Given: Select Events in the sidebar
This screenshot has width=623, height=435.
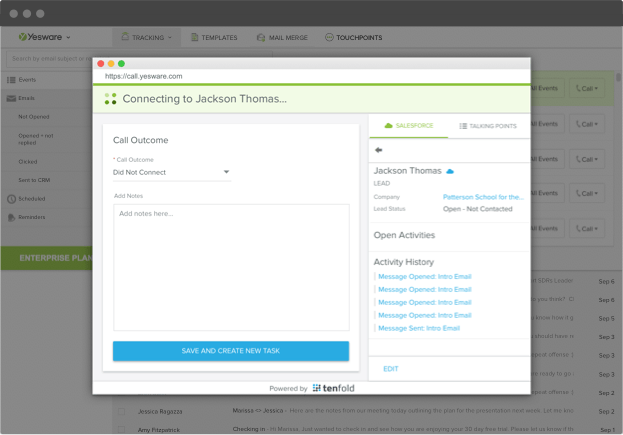Looking at the screenshot, I should point(27,80).
